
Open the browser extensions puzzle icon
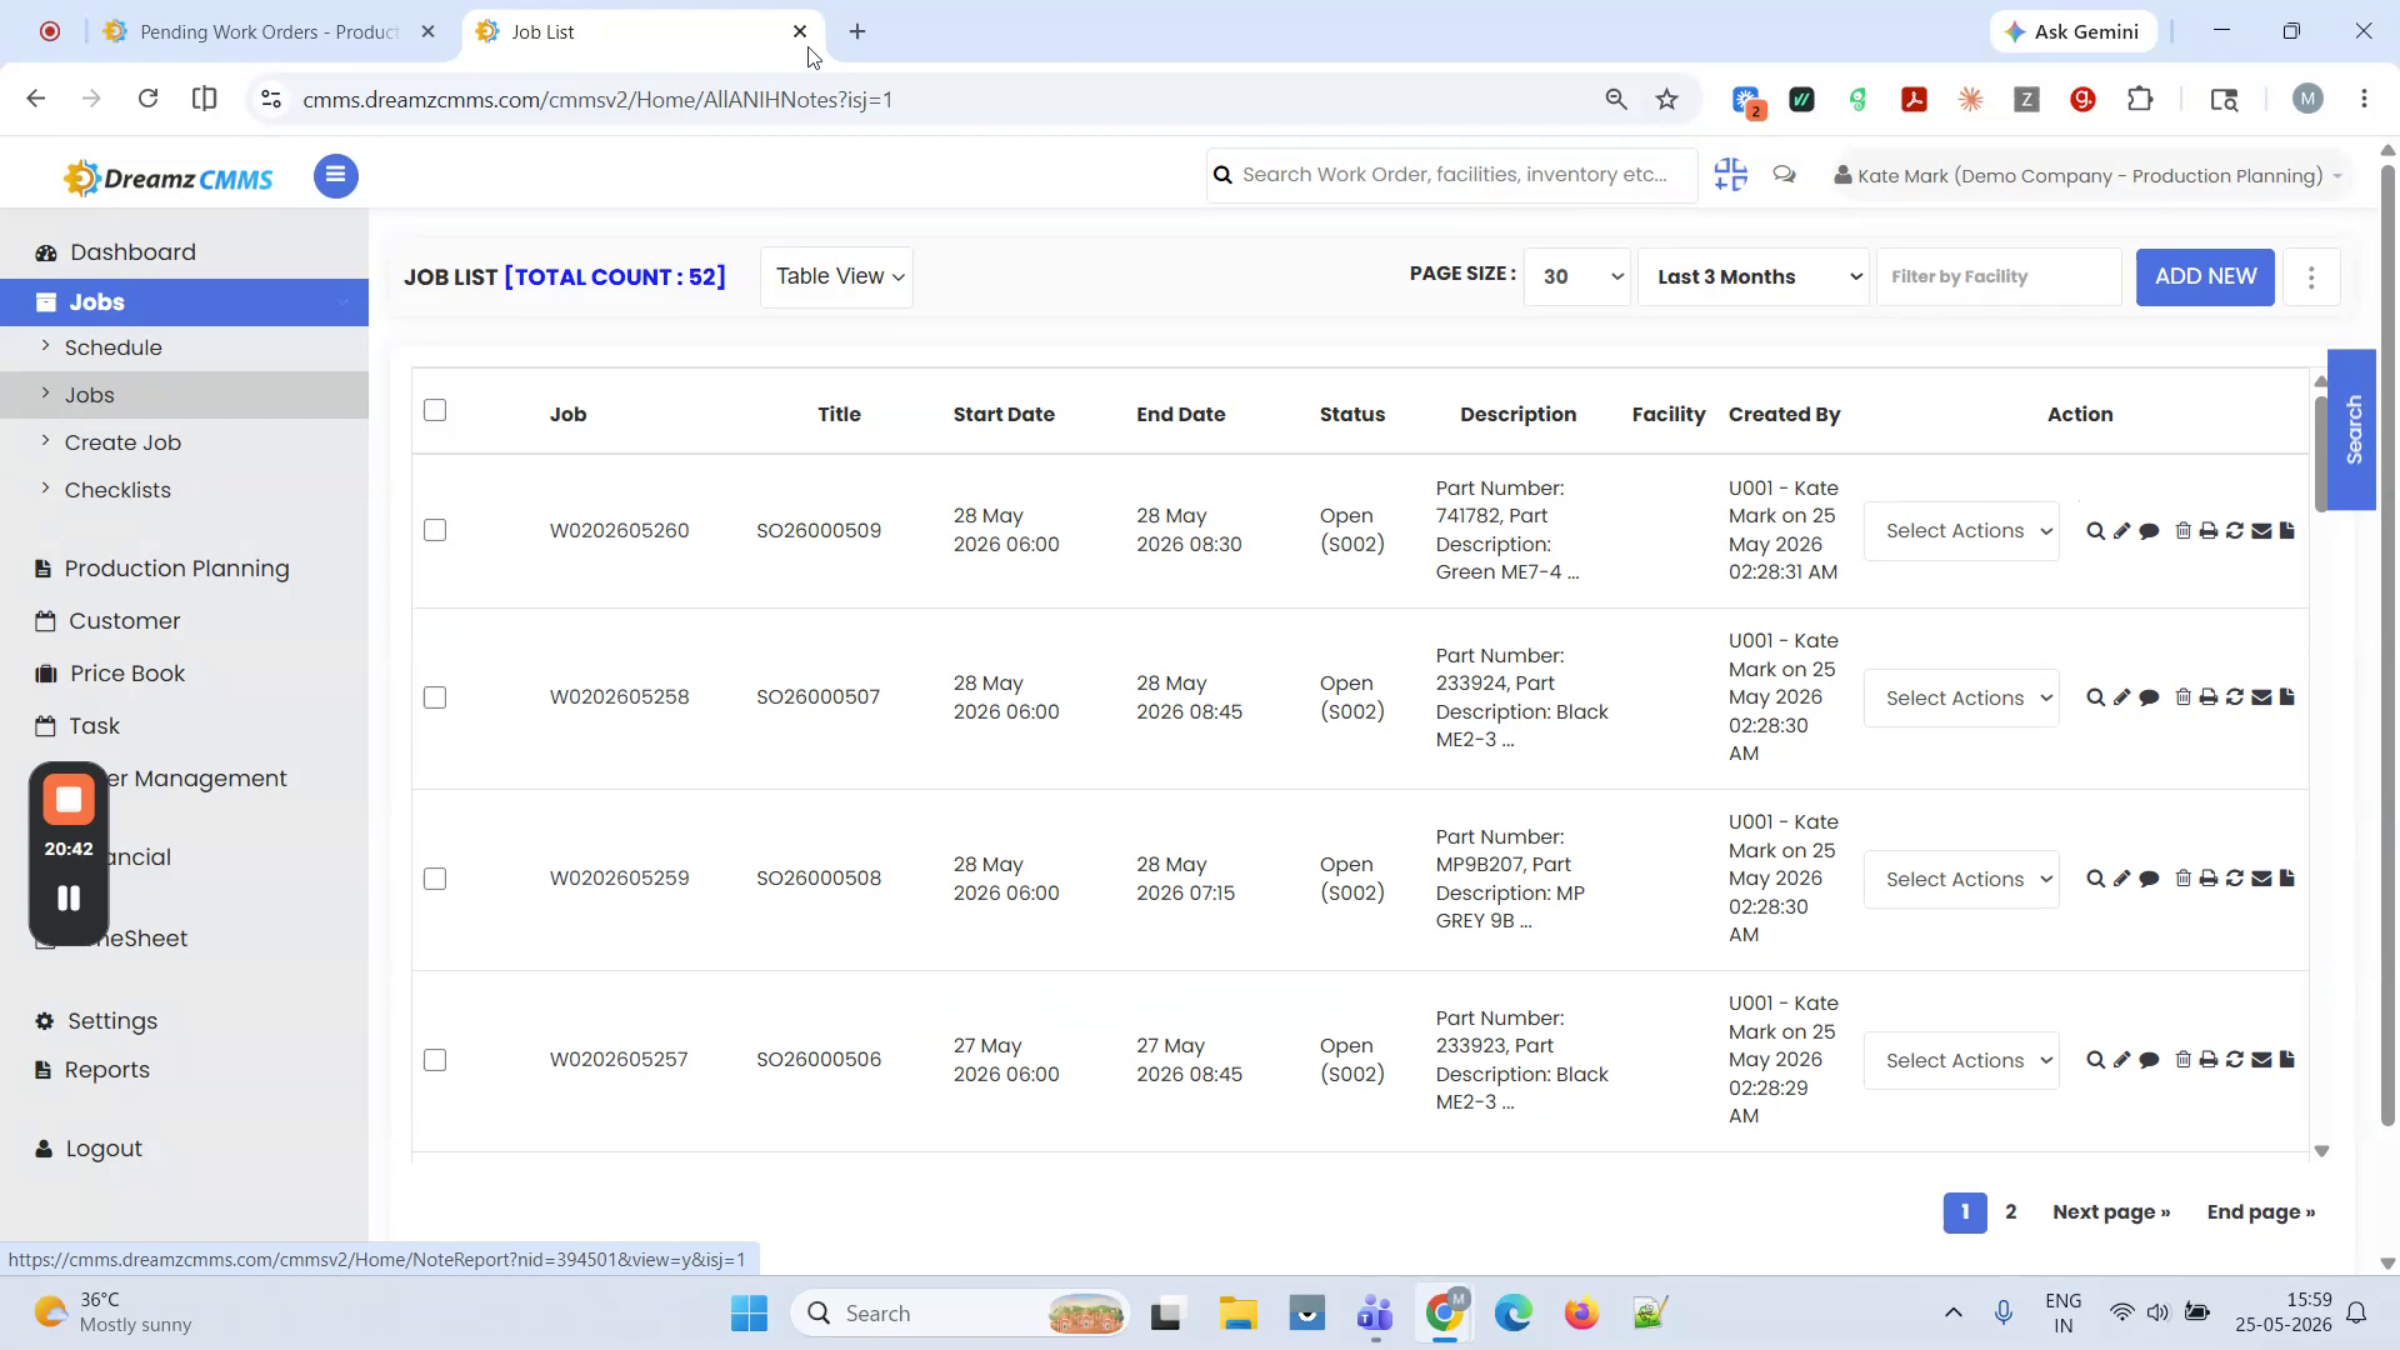point(2140,99)
